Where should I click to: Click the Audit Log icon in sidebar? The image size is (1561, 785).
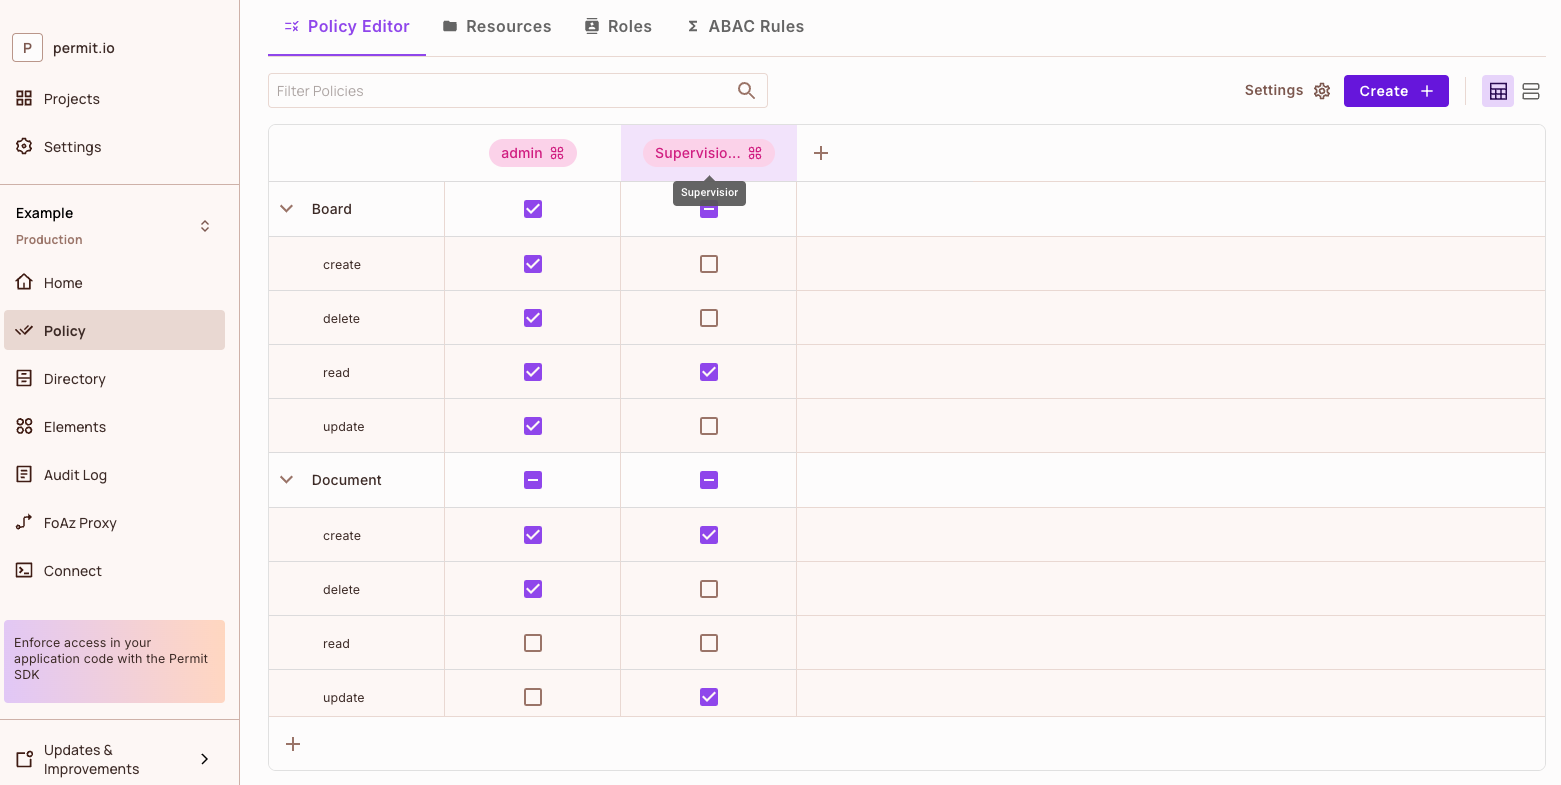coord(24,474)
